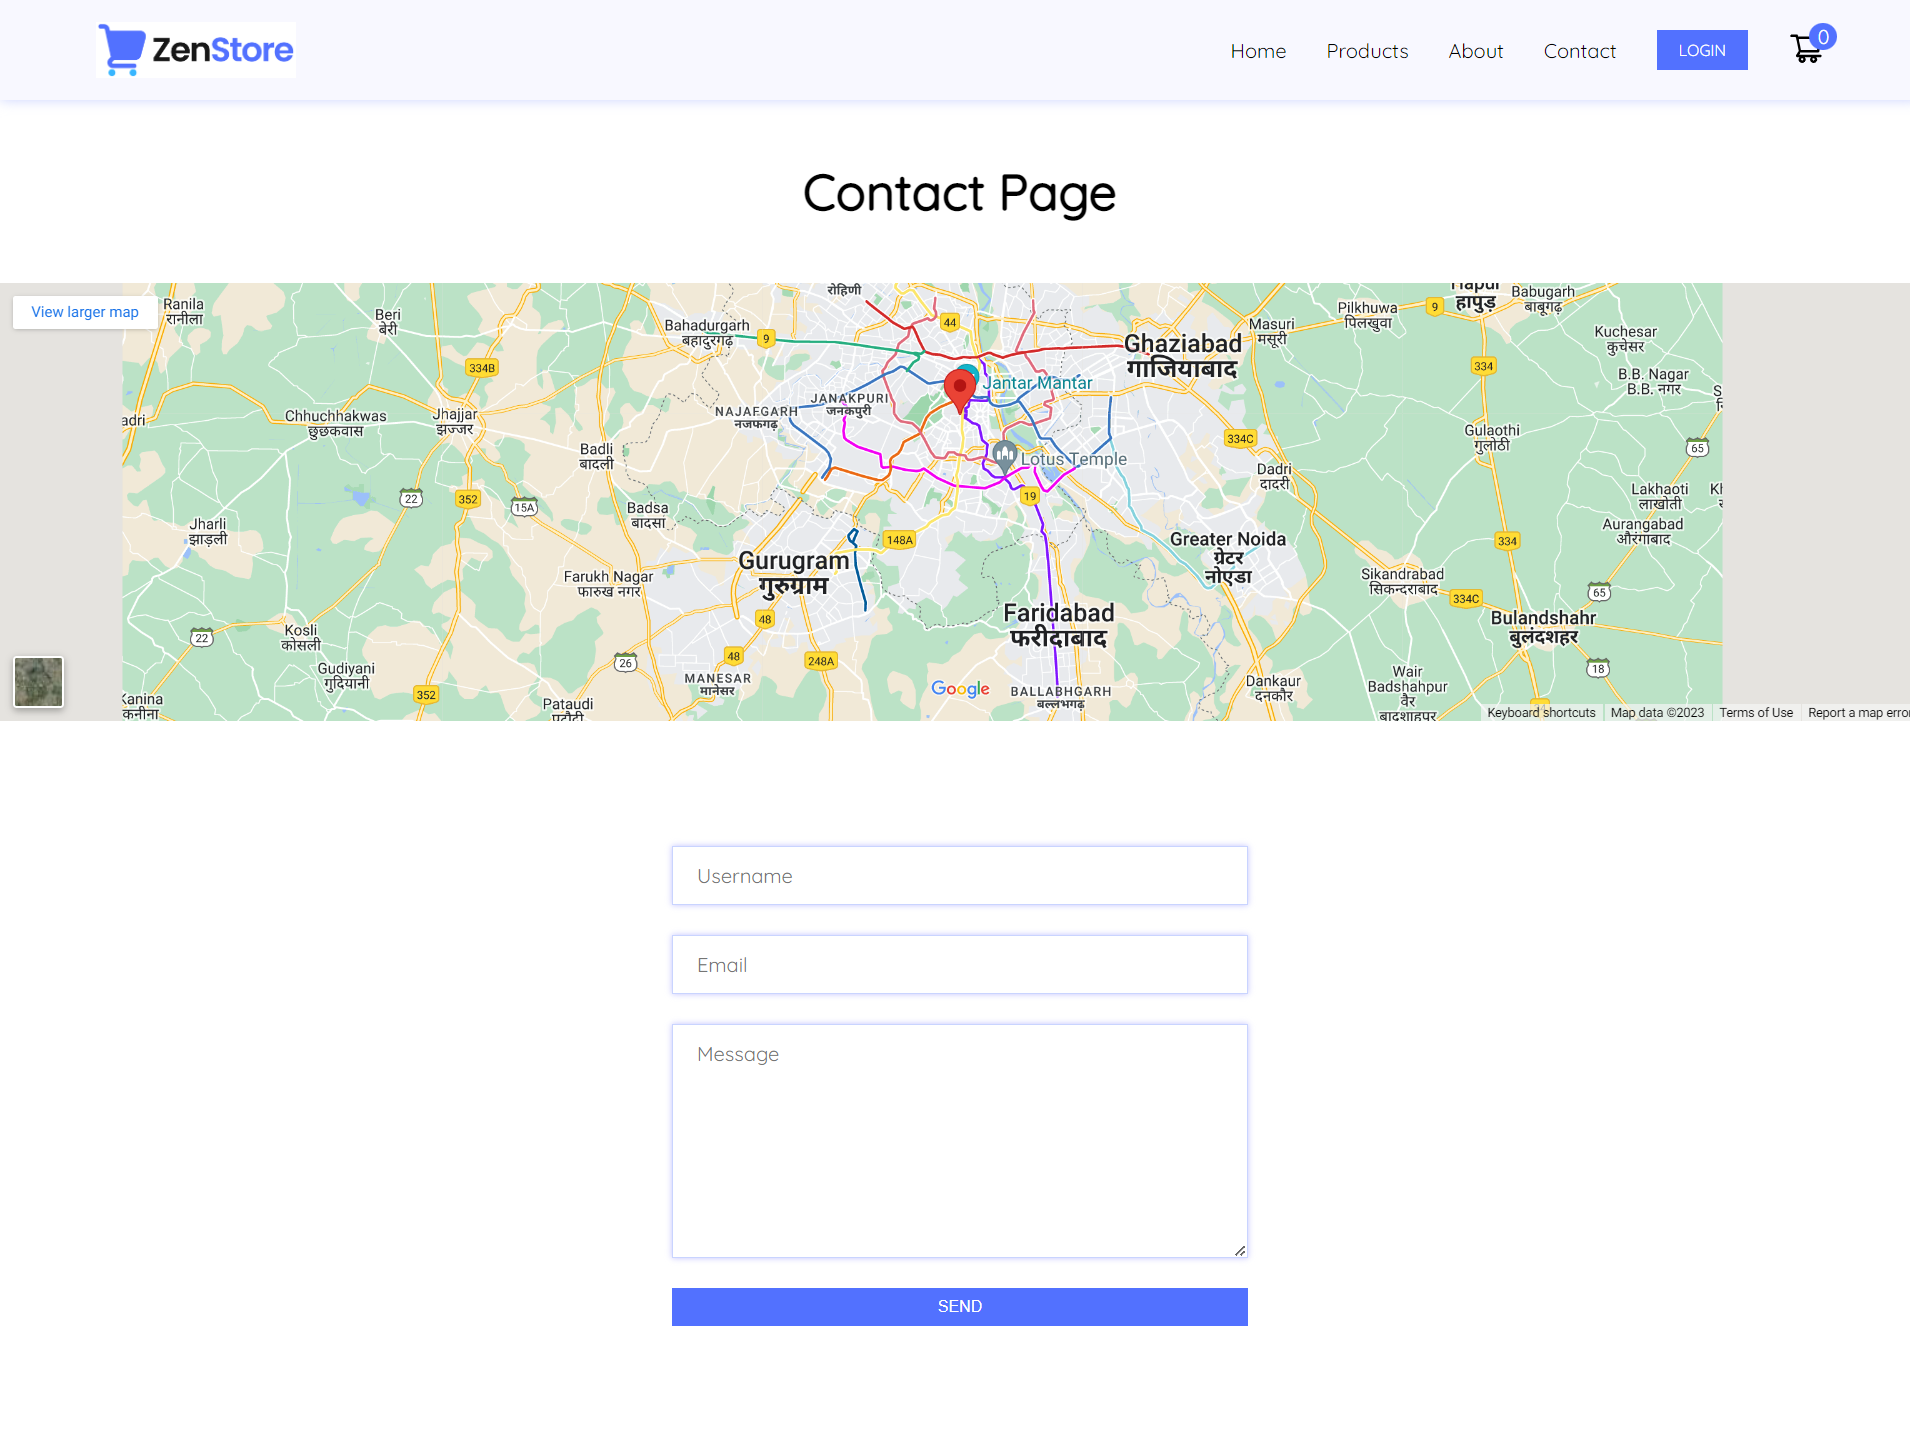The height and width of the screenshot is (1444, 1910).
Task: Click Greater Noida label on map
Action: coord(1228,557)
